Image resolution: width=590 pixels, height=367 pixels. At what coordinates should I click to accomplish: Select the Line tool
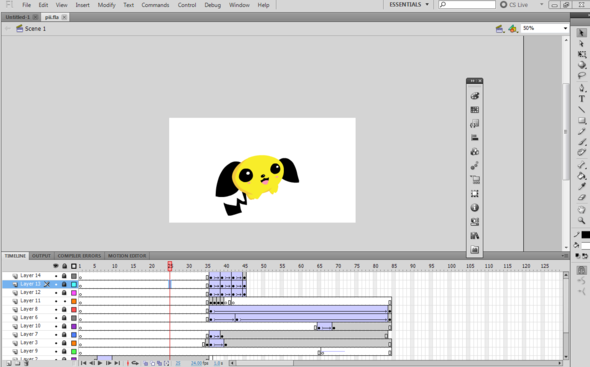click(581, 110)
